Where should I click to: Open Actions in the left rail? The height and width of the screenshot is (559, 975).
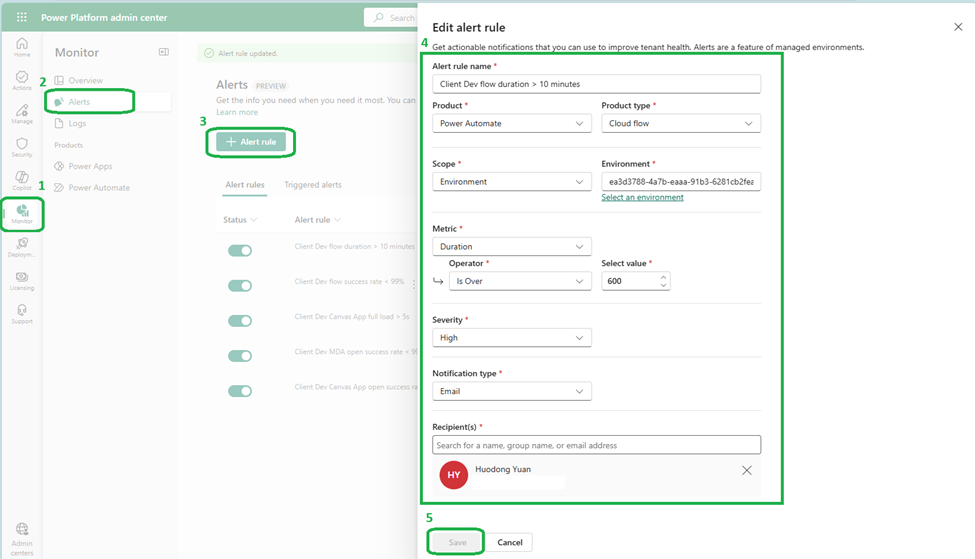tap(22, 80)
